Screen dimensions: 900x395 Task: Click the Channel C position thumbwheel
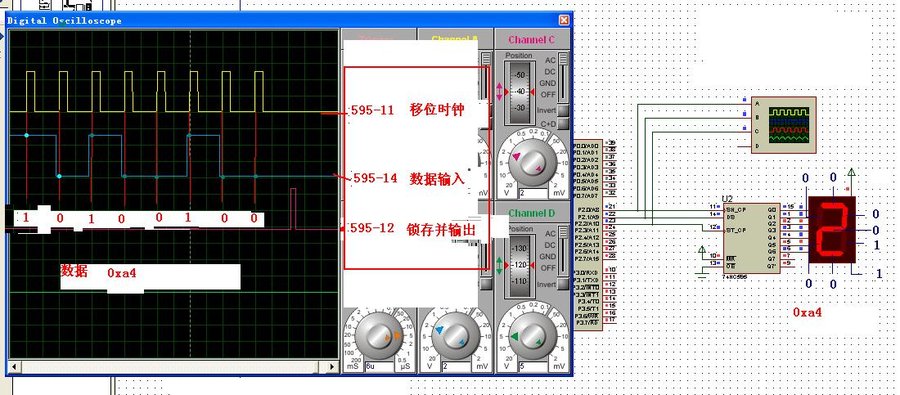pyautogui.click(x=519, y=92)
